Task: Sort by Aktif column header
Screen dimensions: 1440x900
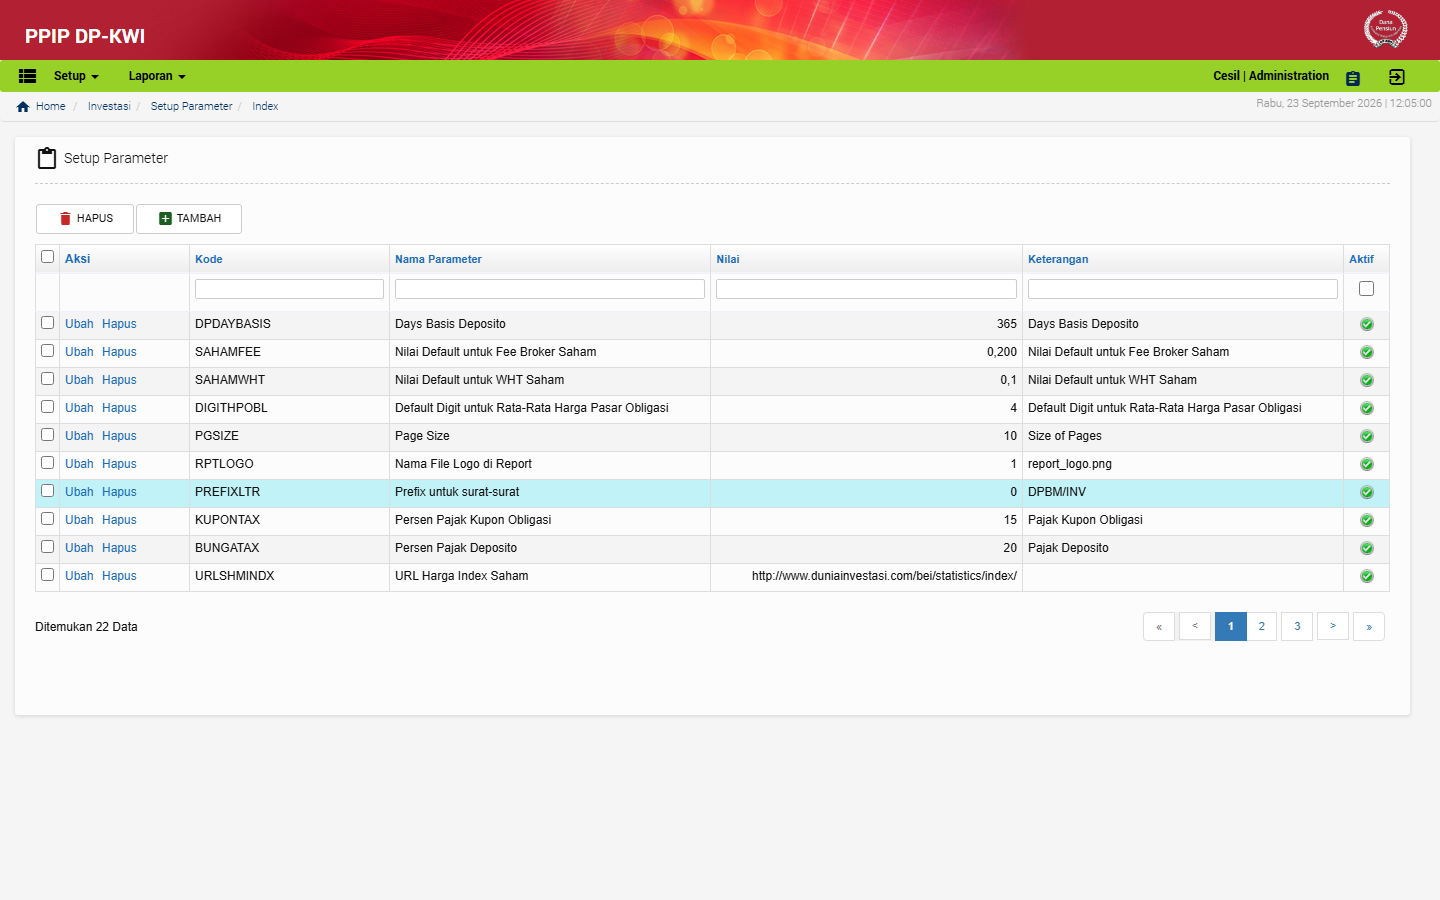Action: click(1361, 259)
